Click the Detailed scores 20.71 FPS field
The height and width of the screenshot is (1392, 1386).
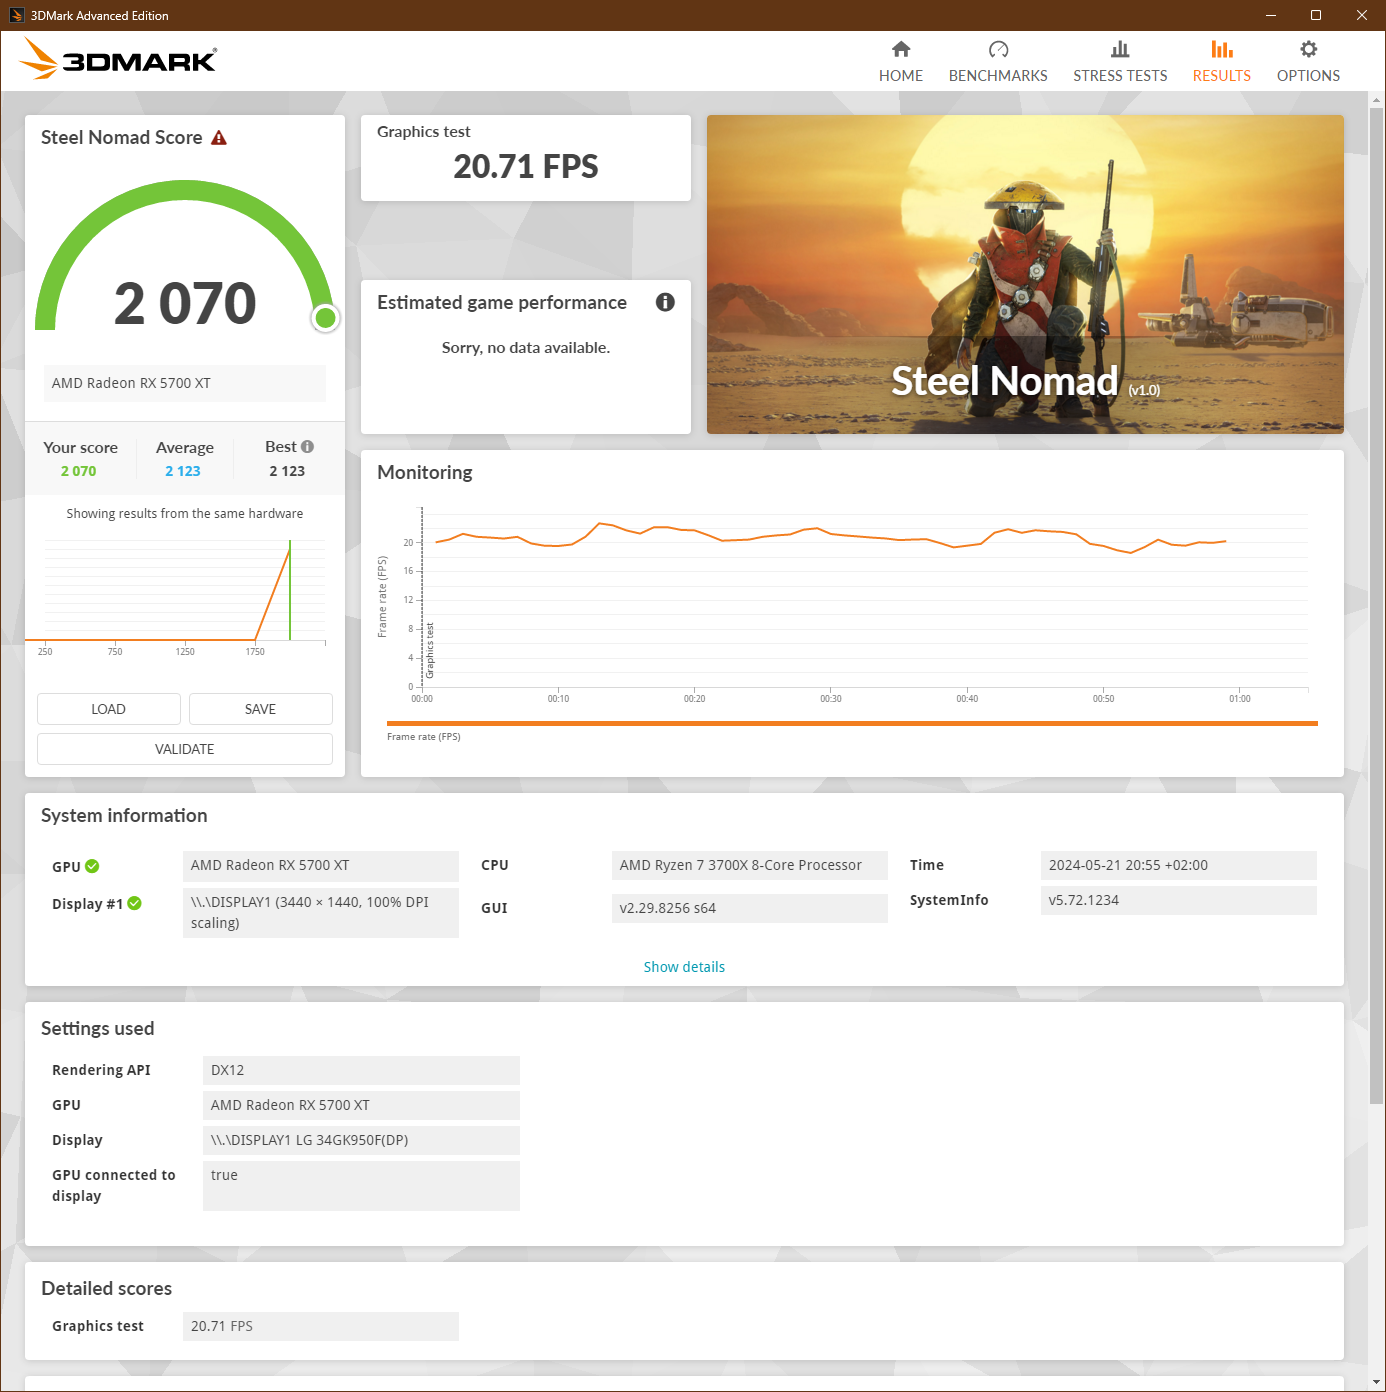pyautogui.click(x=321, y=1326)
